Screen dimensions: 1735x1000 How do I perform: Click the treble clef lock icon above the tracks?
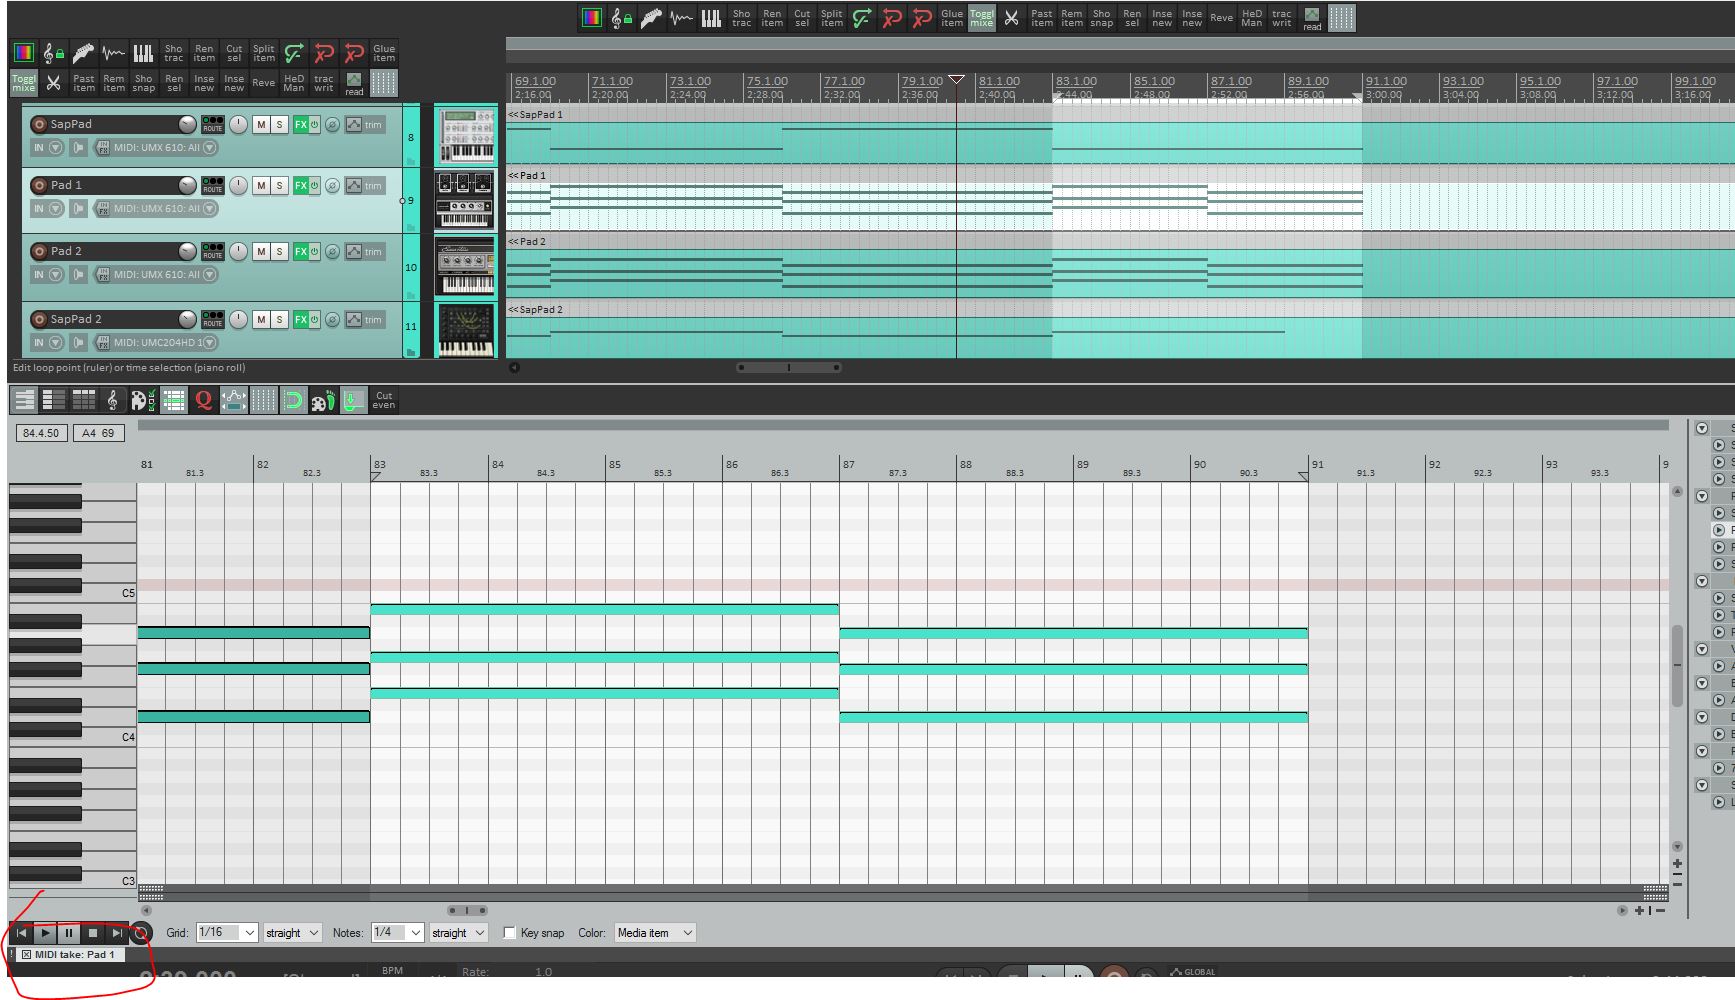click(54, 53)
